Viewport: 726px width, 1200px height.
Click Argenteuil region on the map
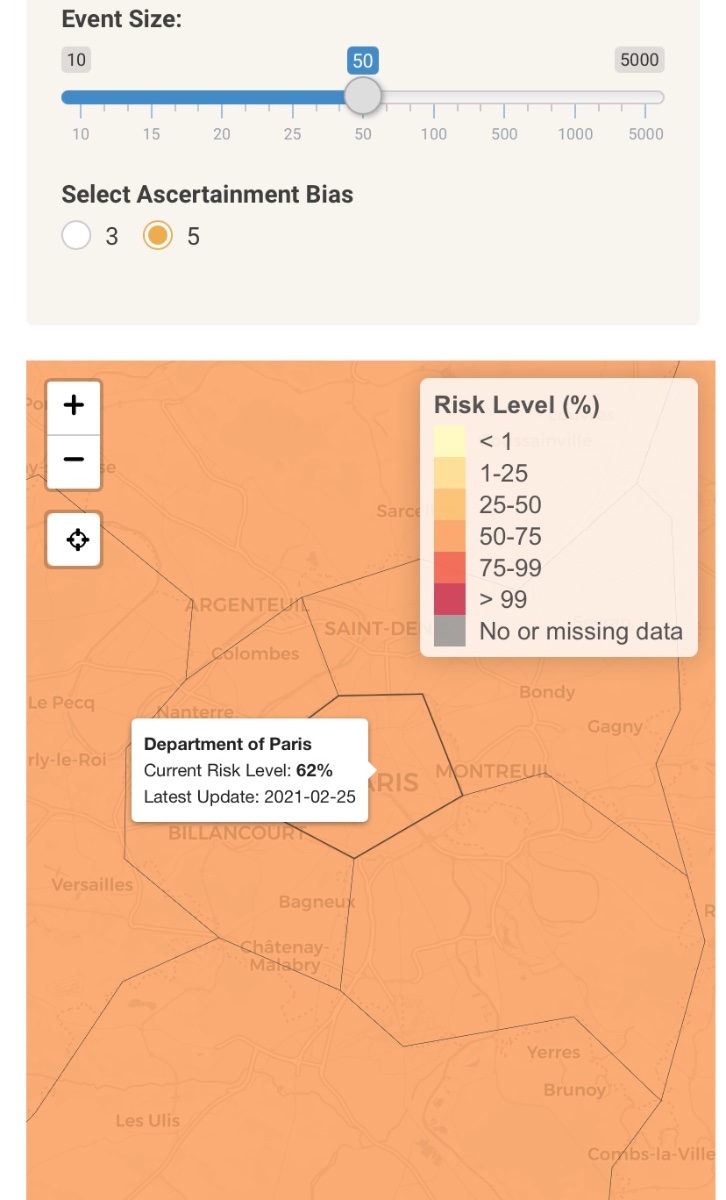[247, 605]
